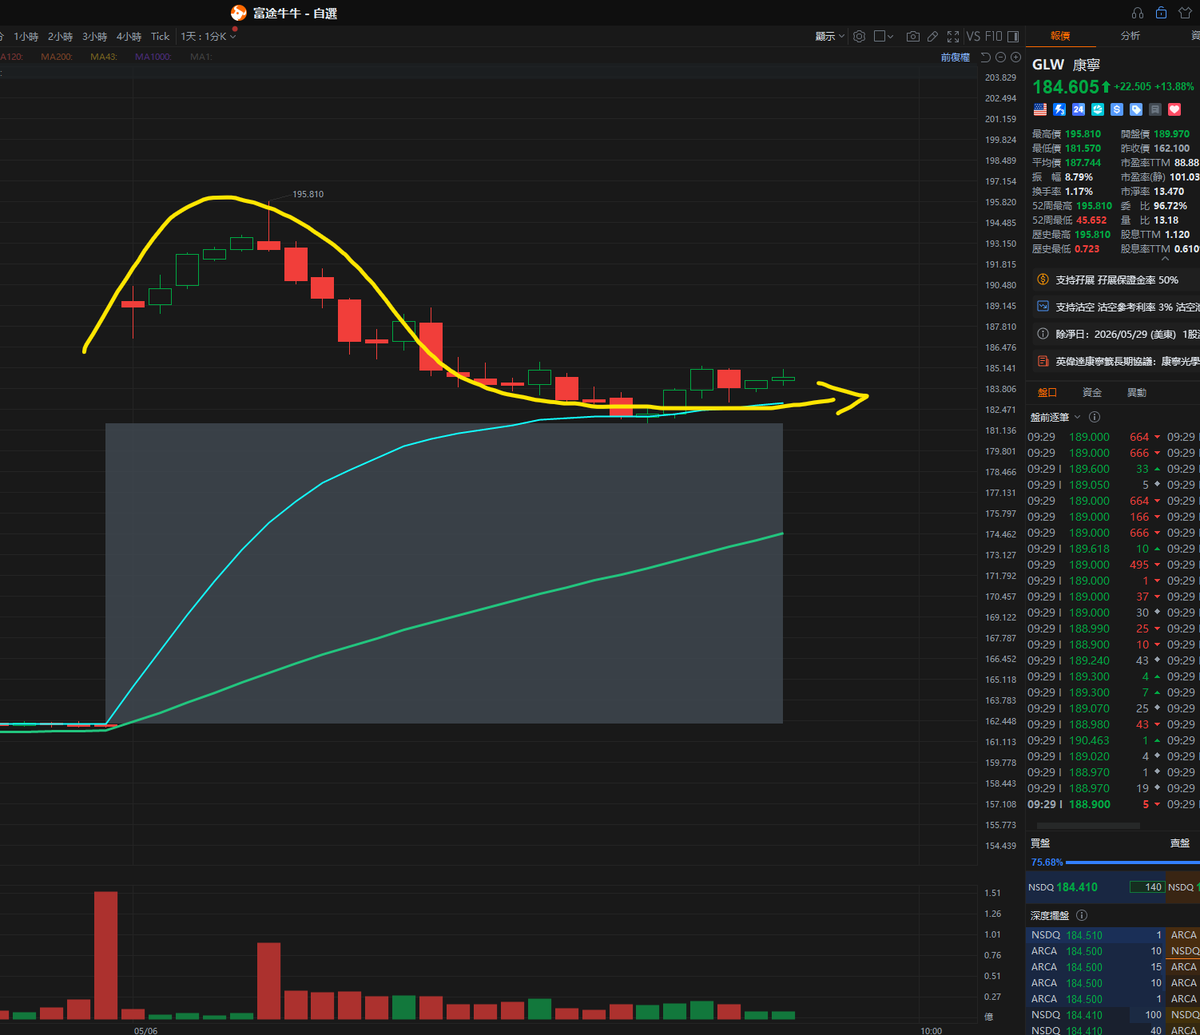Toggle the checkbox in chart toolbar
Viewport: 1200px width, 1035px height.
(879, 36)
